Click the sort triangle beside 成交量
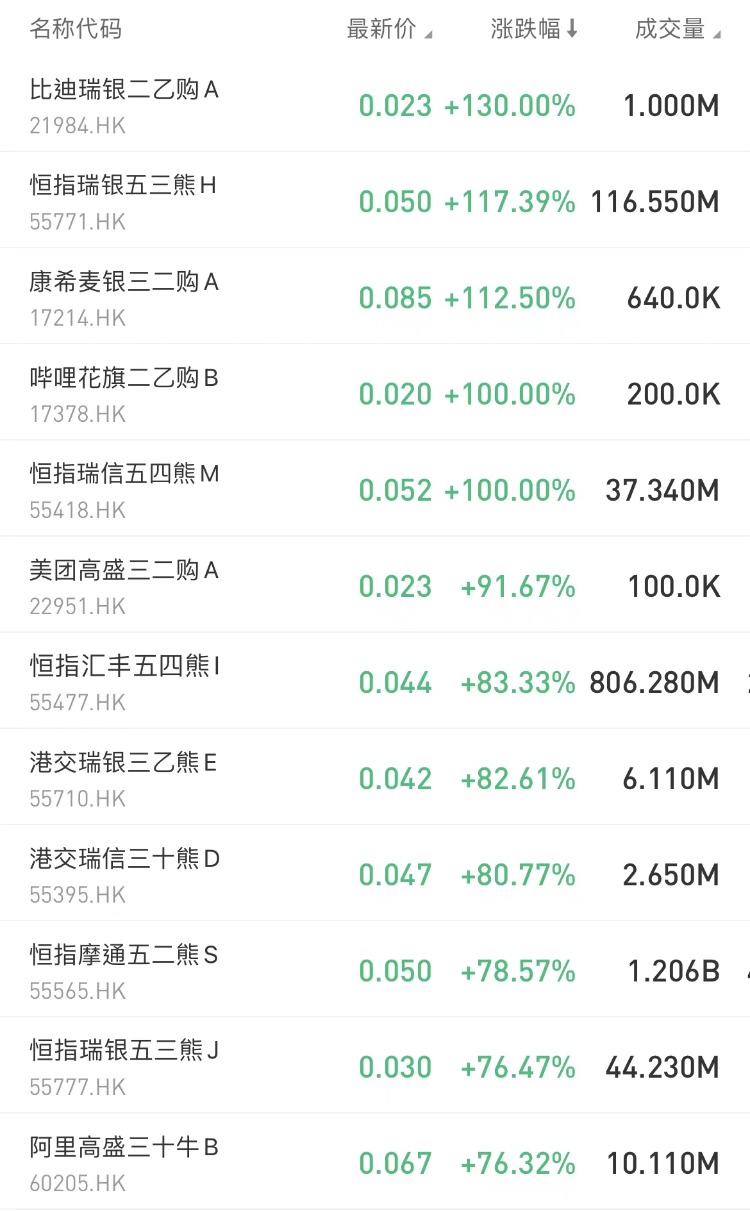This screenshot has height=1211, width=750. (x=716, y=34)
